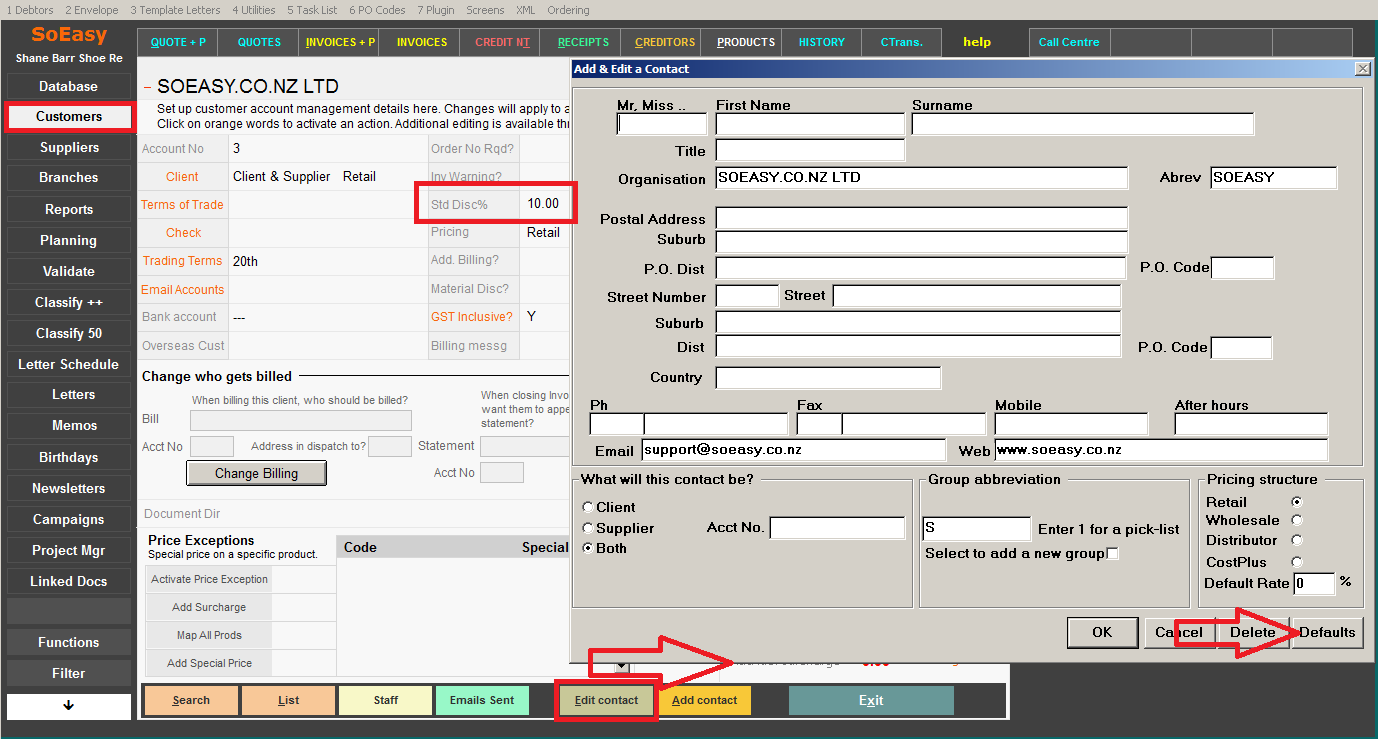This screenshot has width=1378, height=739.
Task: Open the CREDIT NT tab
Action: pos(502,42)
